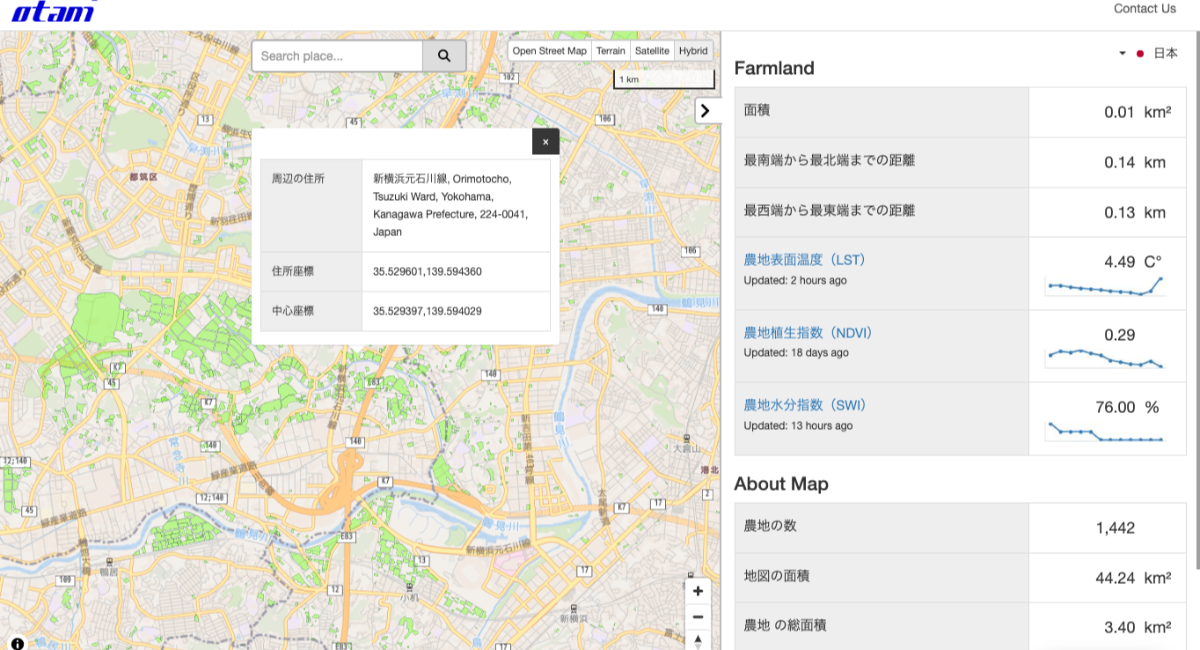Select the Satellite map layer

point(651,51)
